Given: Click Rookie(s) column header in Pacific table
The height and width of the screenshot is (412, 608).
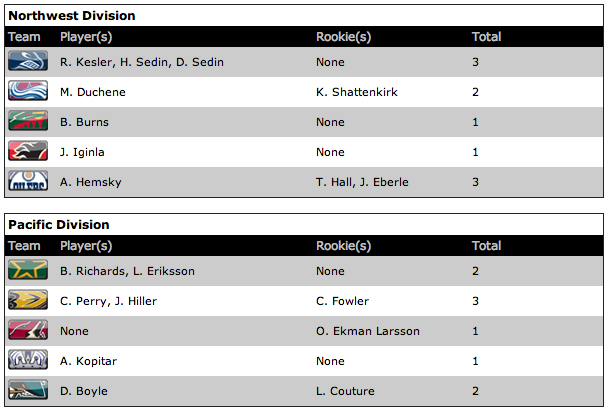Looking at the screenshot, I should click(343, 246).
